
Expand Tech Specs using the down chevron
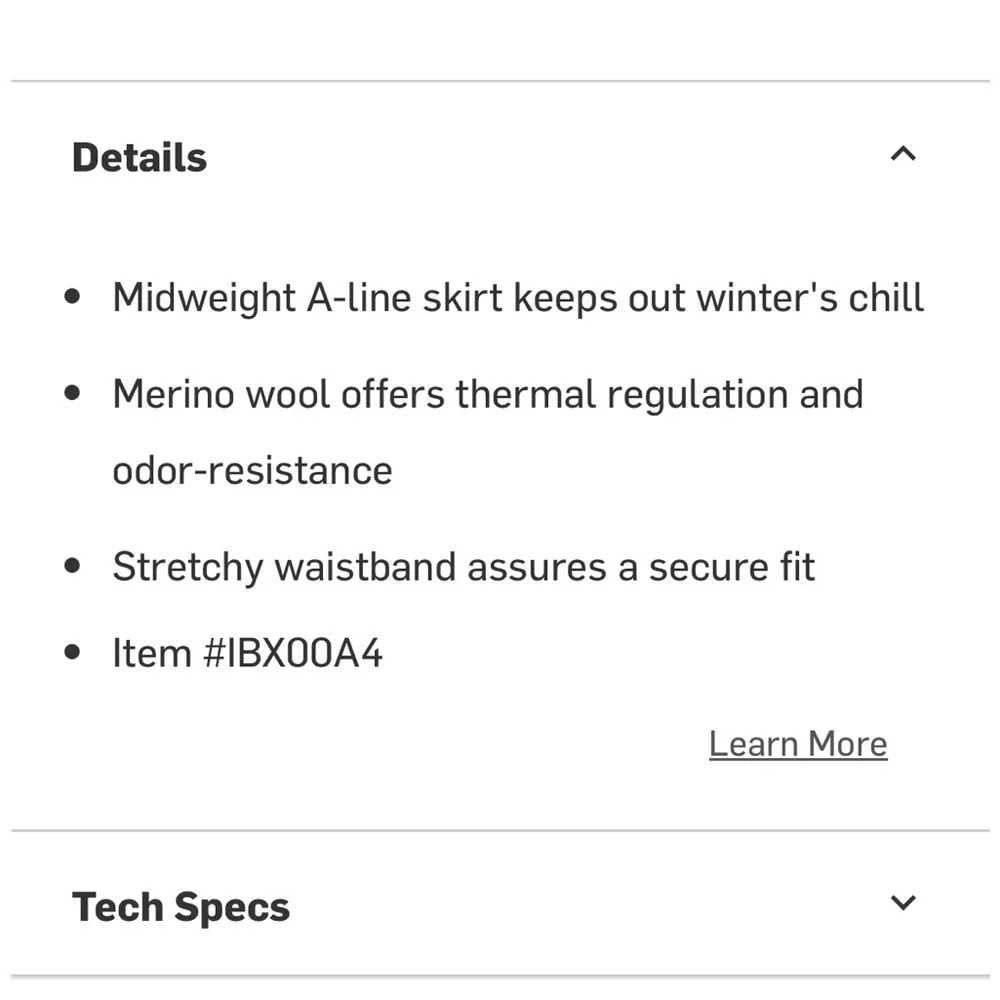pos(903,903)
